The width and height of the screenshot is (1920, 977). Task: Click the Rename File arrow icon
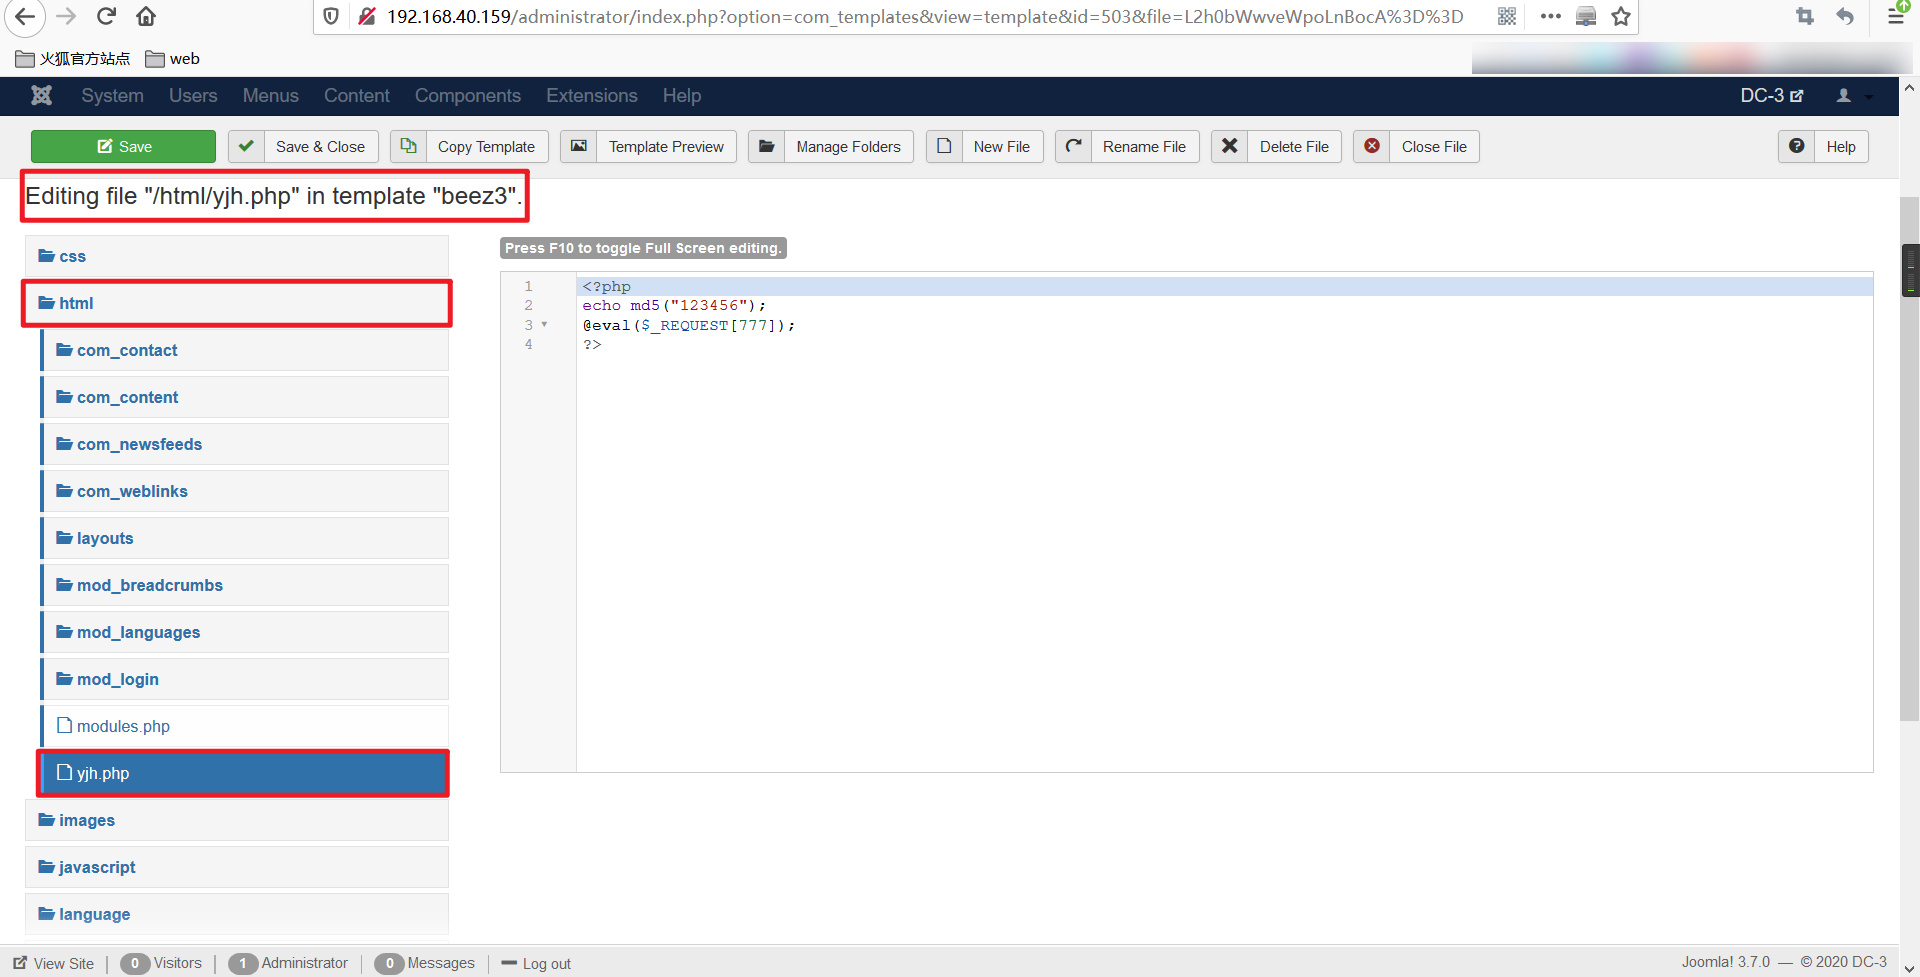1073,146
